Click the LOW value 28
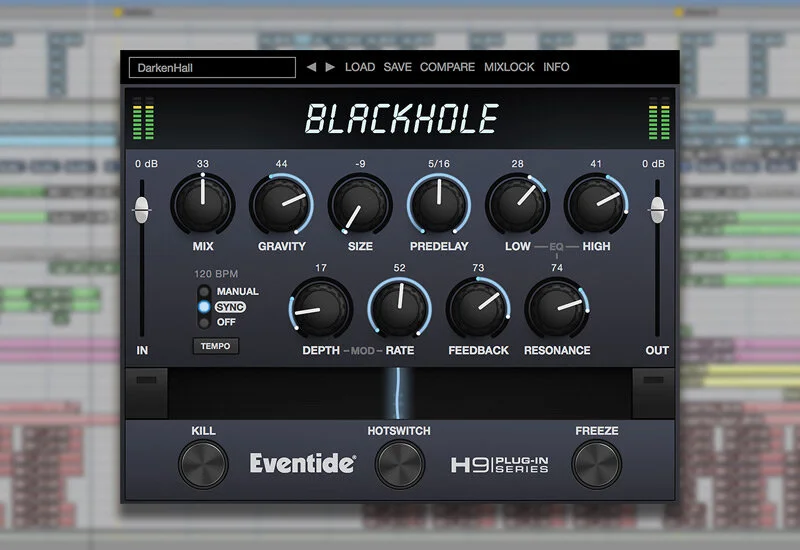Viewport: 800px width, 550px height. pyautogui.click(x=517, y=164)
